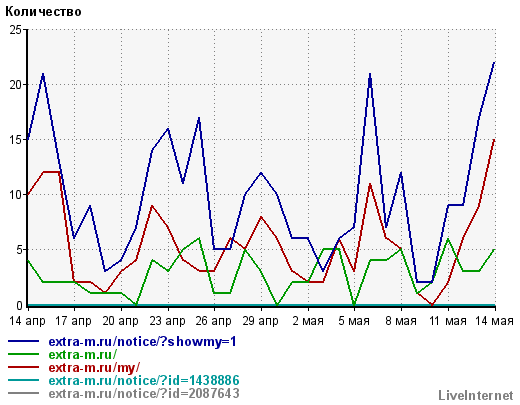Click the 23 апр x-axis date label
The height and width of the screenshot is (405, 520).
(167, 321)
